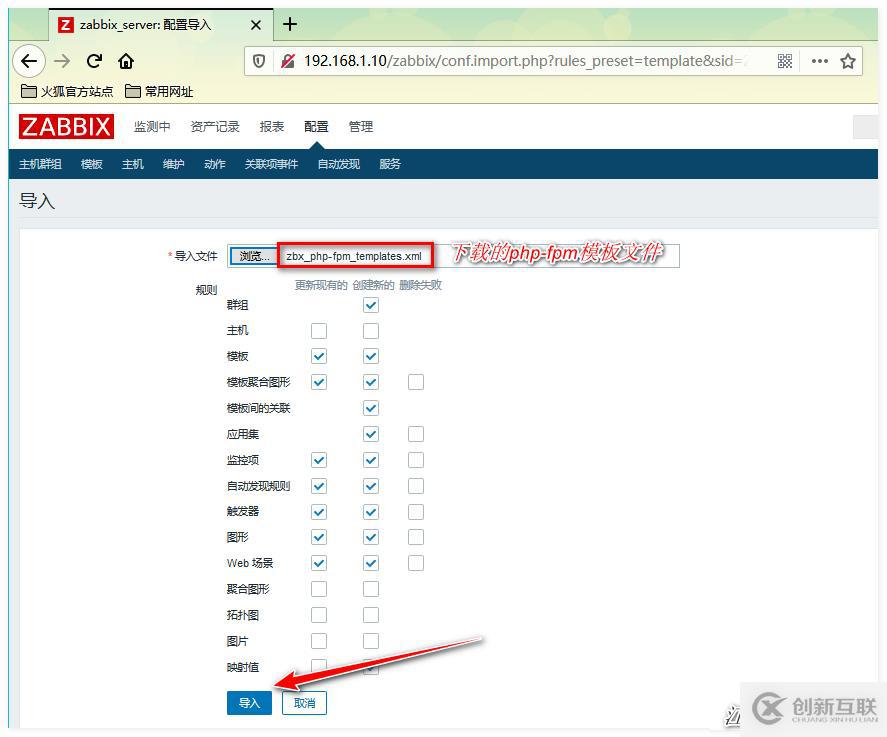Reload the page with the refresh icon
887x737 pixels.
[93, 60]
